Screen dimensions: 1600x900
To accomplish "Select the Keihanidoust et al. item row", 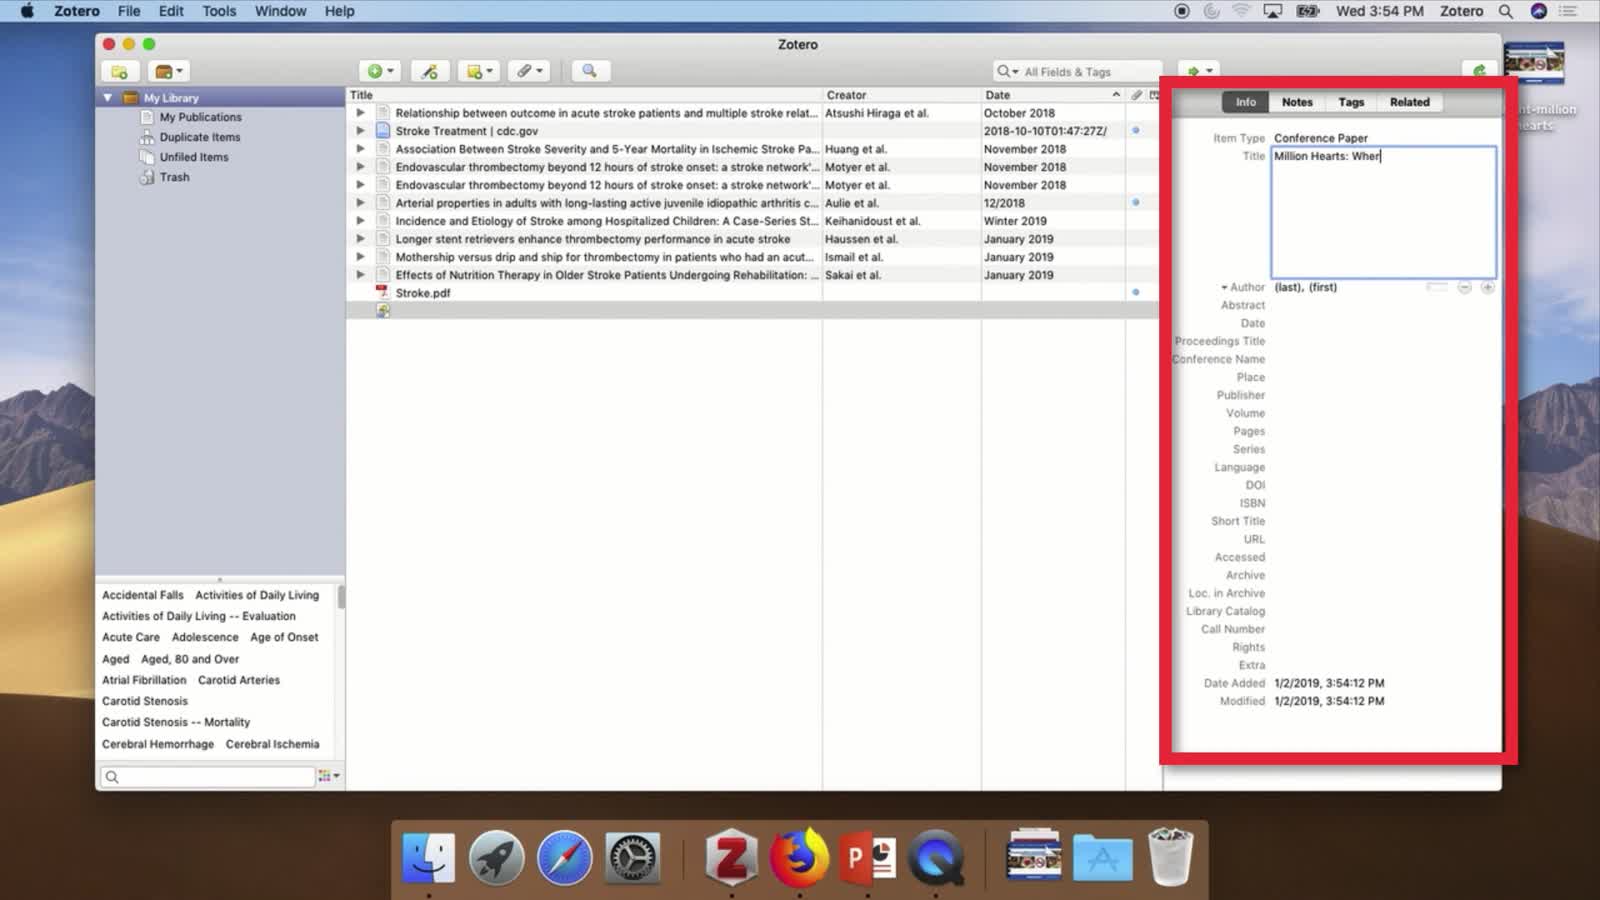I will 752,221.
